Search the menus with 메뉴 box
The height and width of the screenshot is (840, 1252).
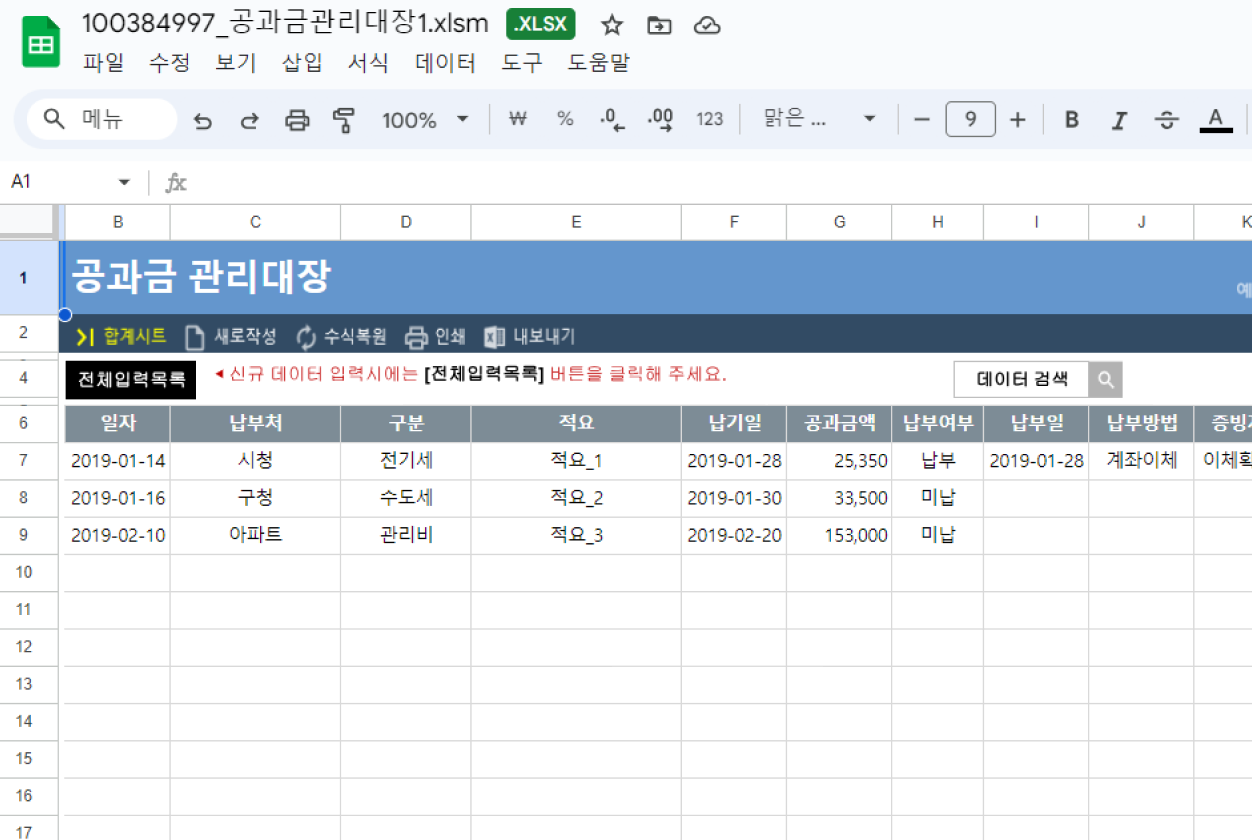coord(102,120)
